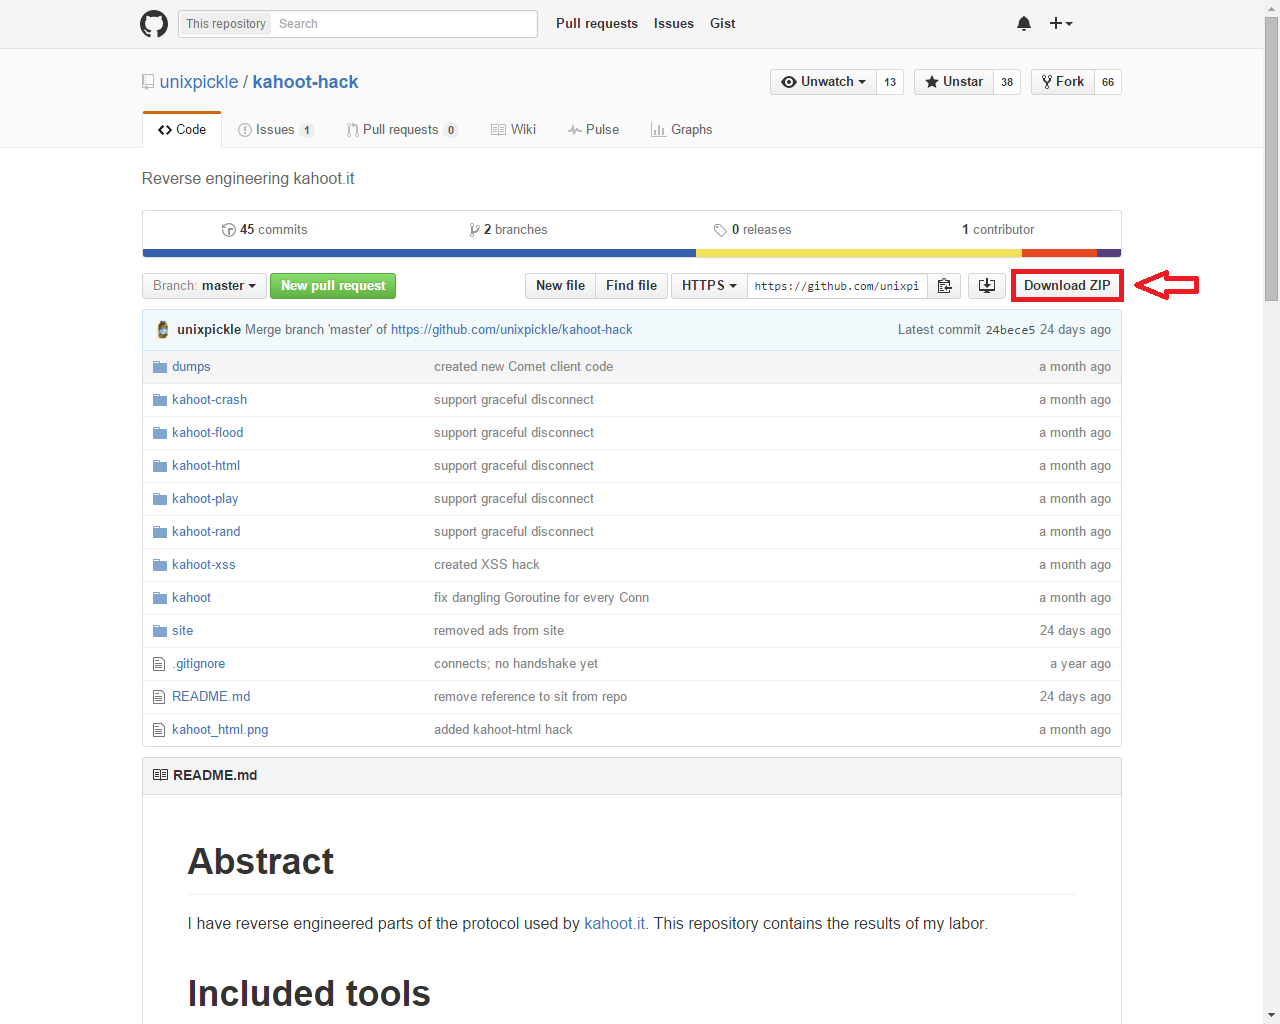Click the repository book icon
The width and height of the screenshot is (1280, 1024).
click(148, 82)
